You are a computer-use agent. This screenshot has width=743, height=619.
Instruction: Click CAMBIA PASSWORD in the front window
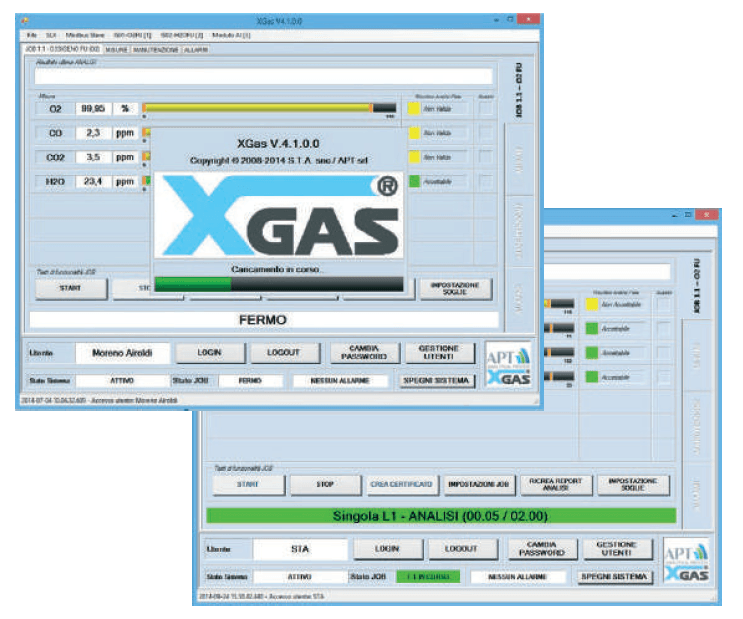(364, 353)
